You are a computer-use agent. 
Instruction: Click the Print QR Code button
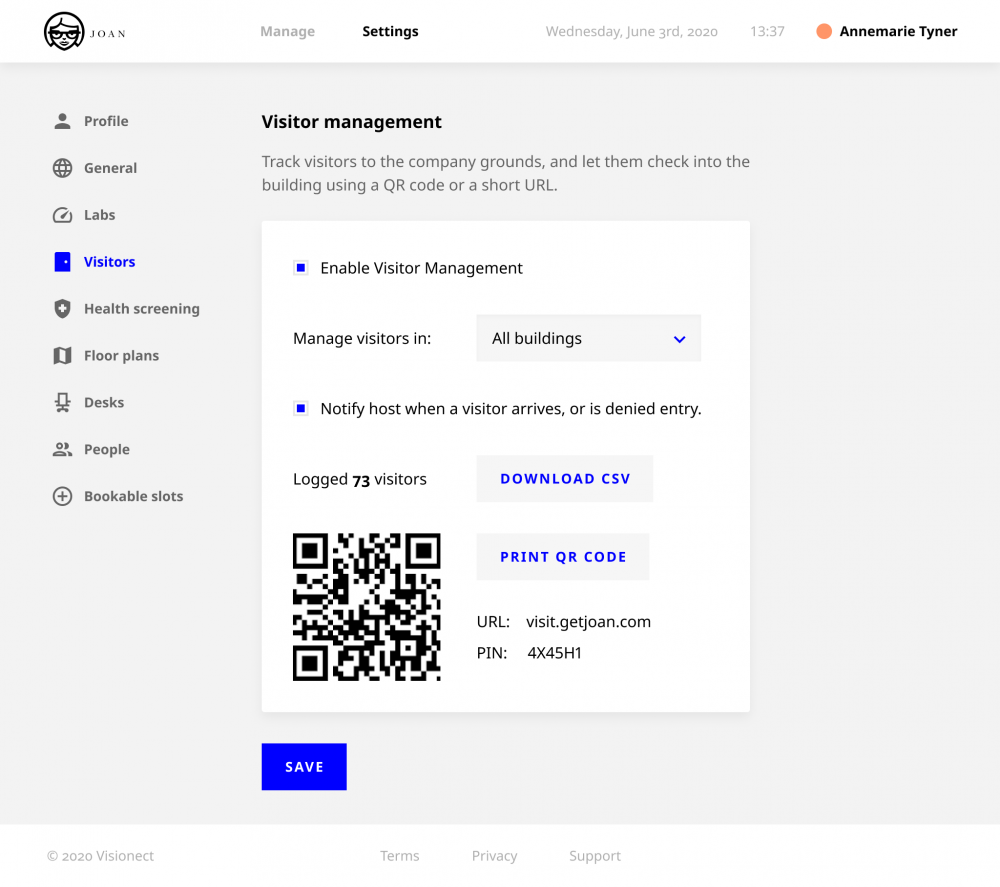click(563, 557)
